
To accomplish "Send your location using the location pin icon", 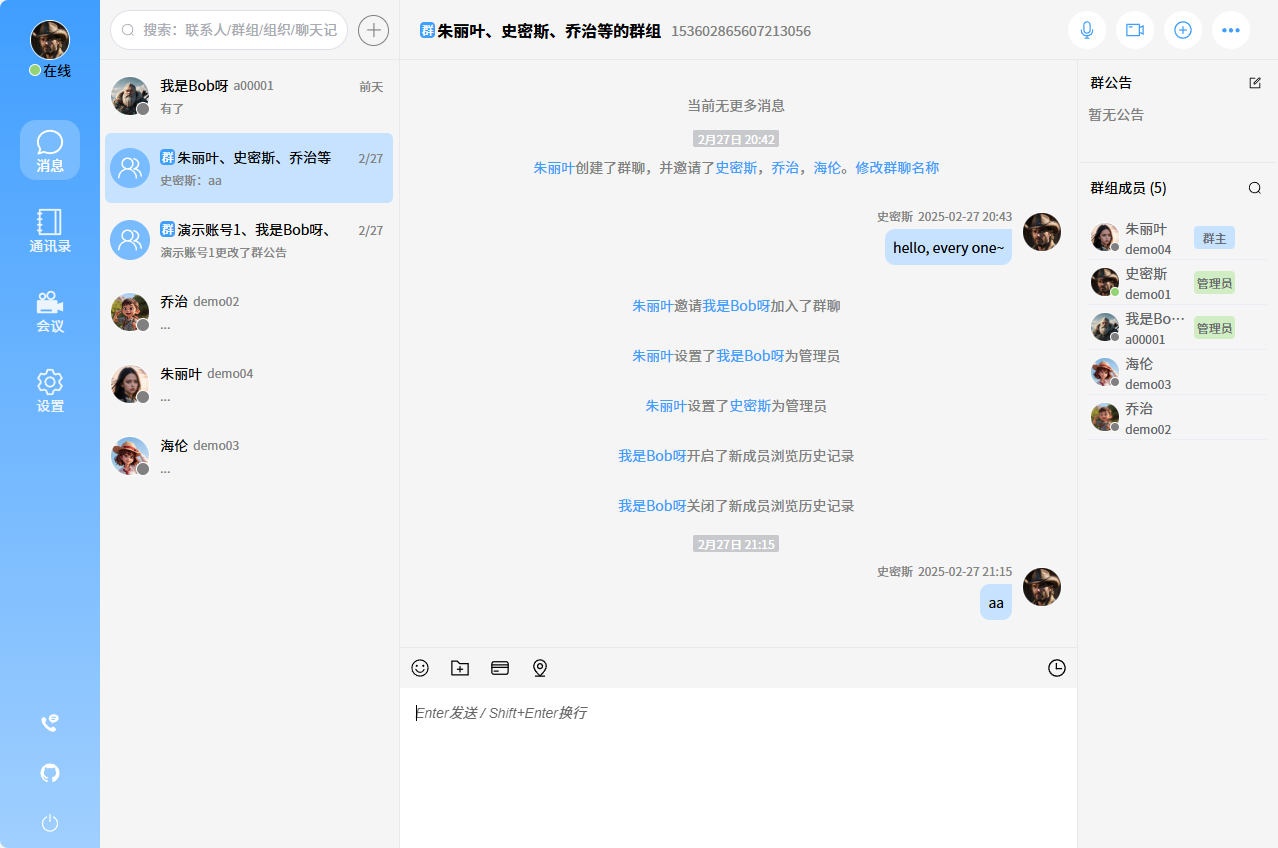I will 539,667.
